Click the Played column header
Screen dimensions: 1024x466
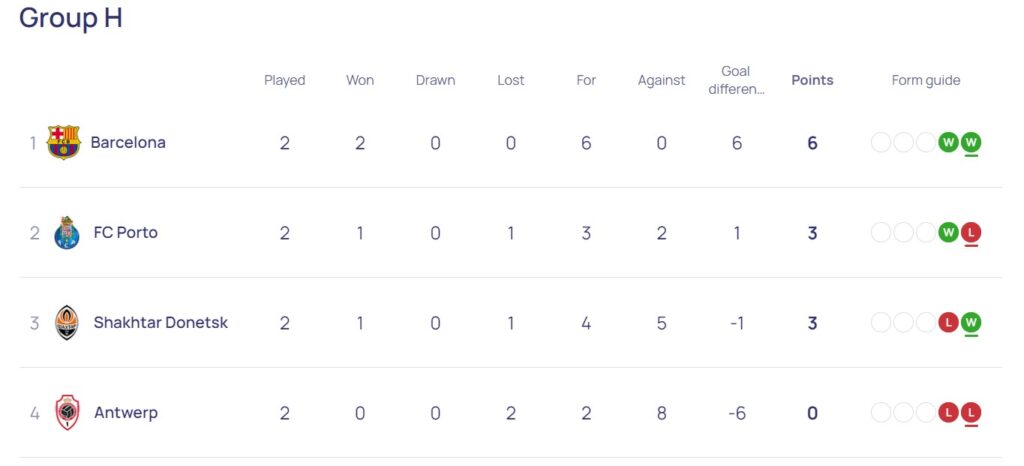[x=285, y=80]
